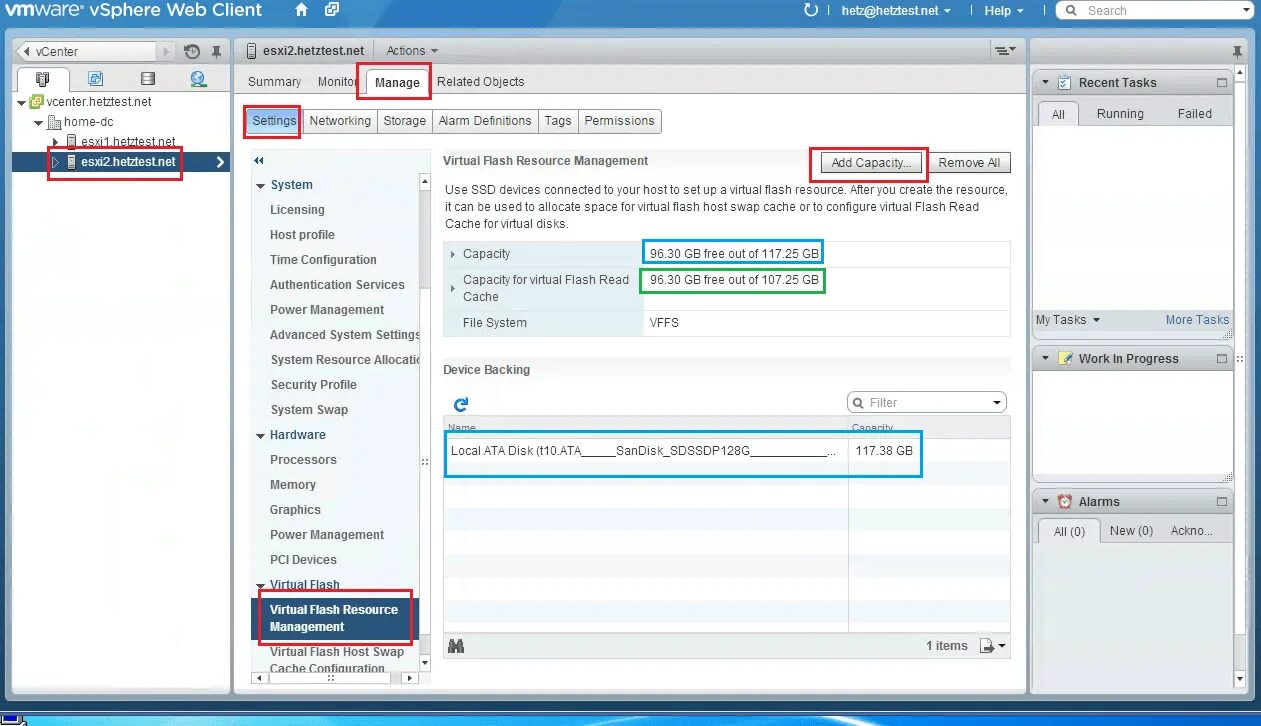Expand esxi1.hetztest.net tree node
Image resolution: width=1261 pixels, height=726 pixels.
[56, 142]
